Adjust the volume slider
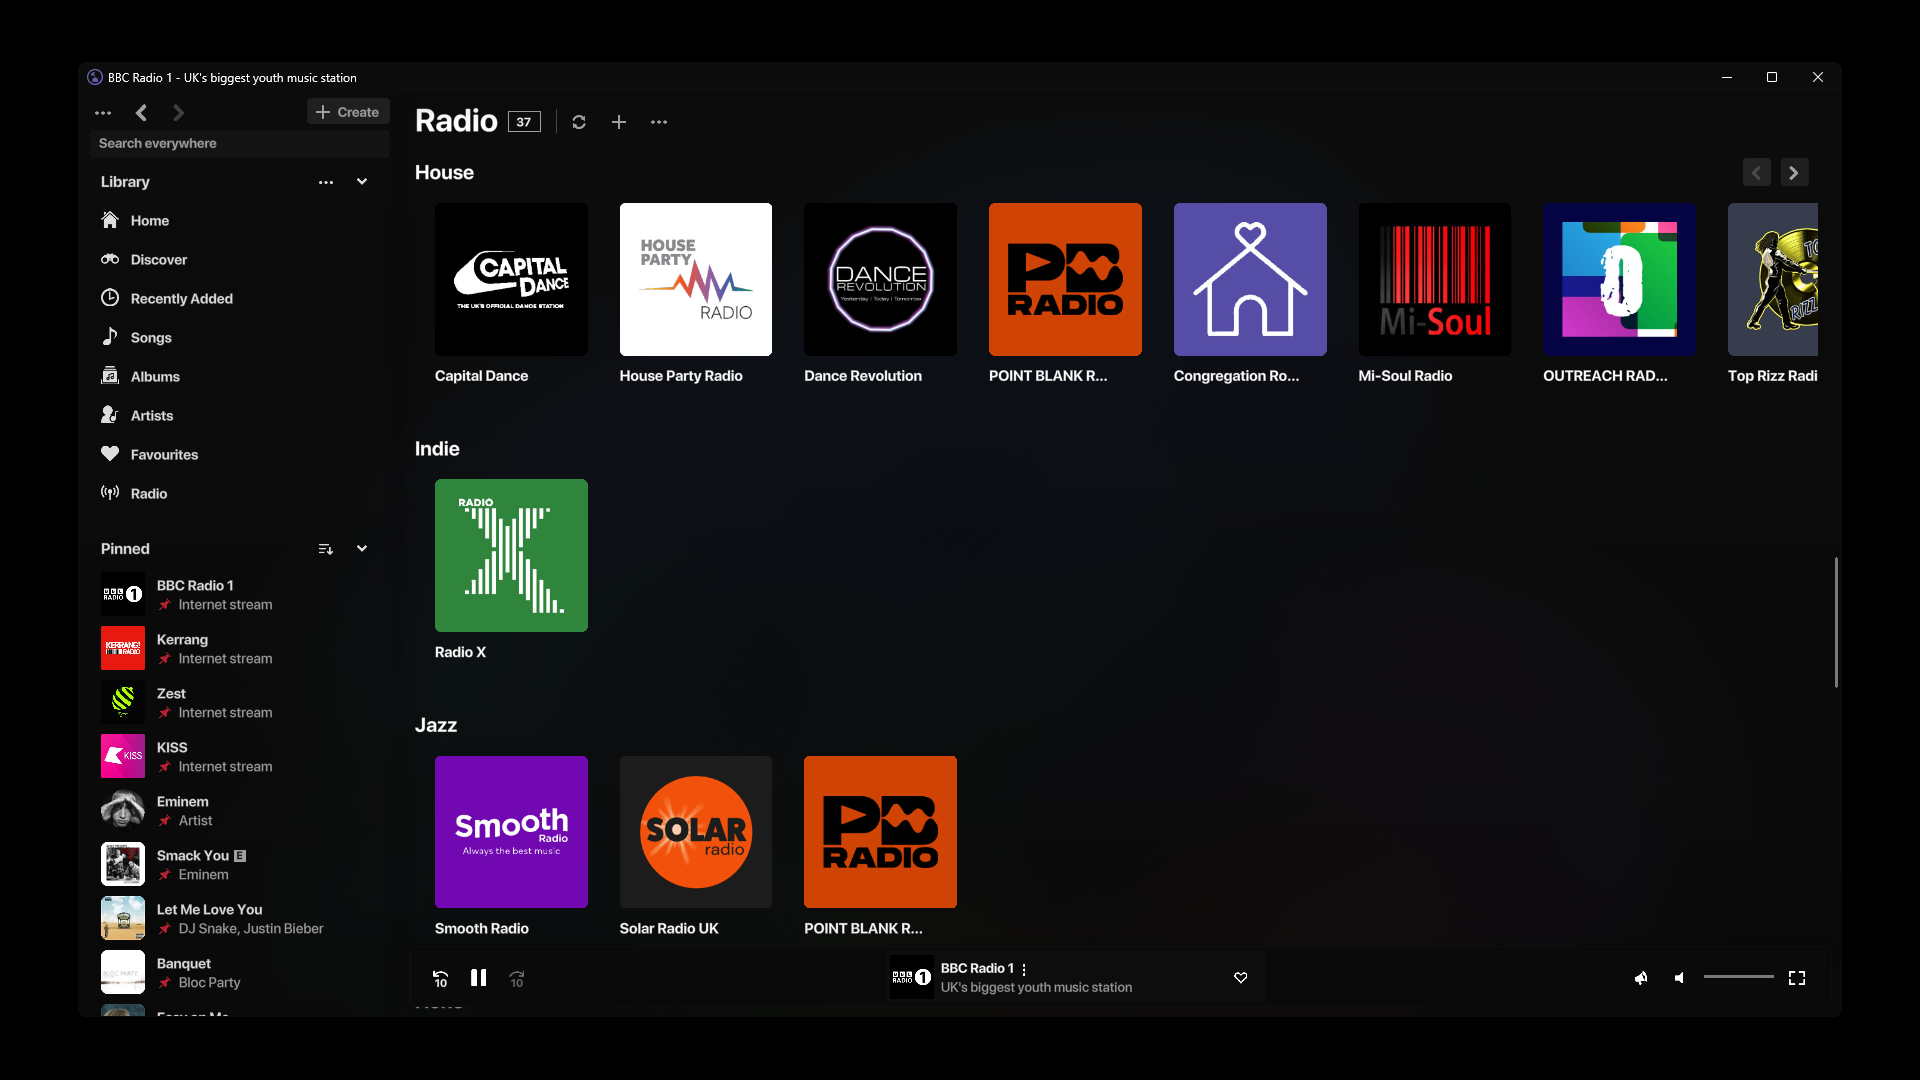The image size is (1920, 1080). 1739,977
